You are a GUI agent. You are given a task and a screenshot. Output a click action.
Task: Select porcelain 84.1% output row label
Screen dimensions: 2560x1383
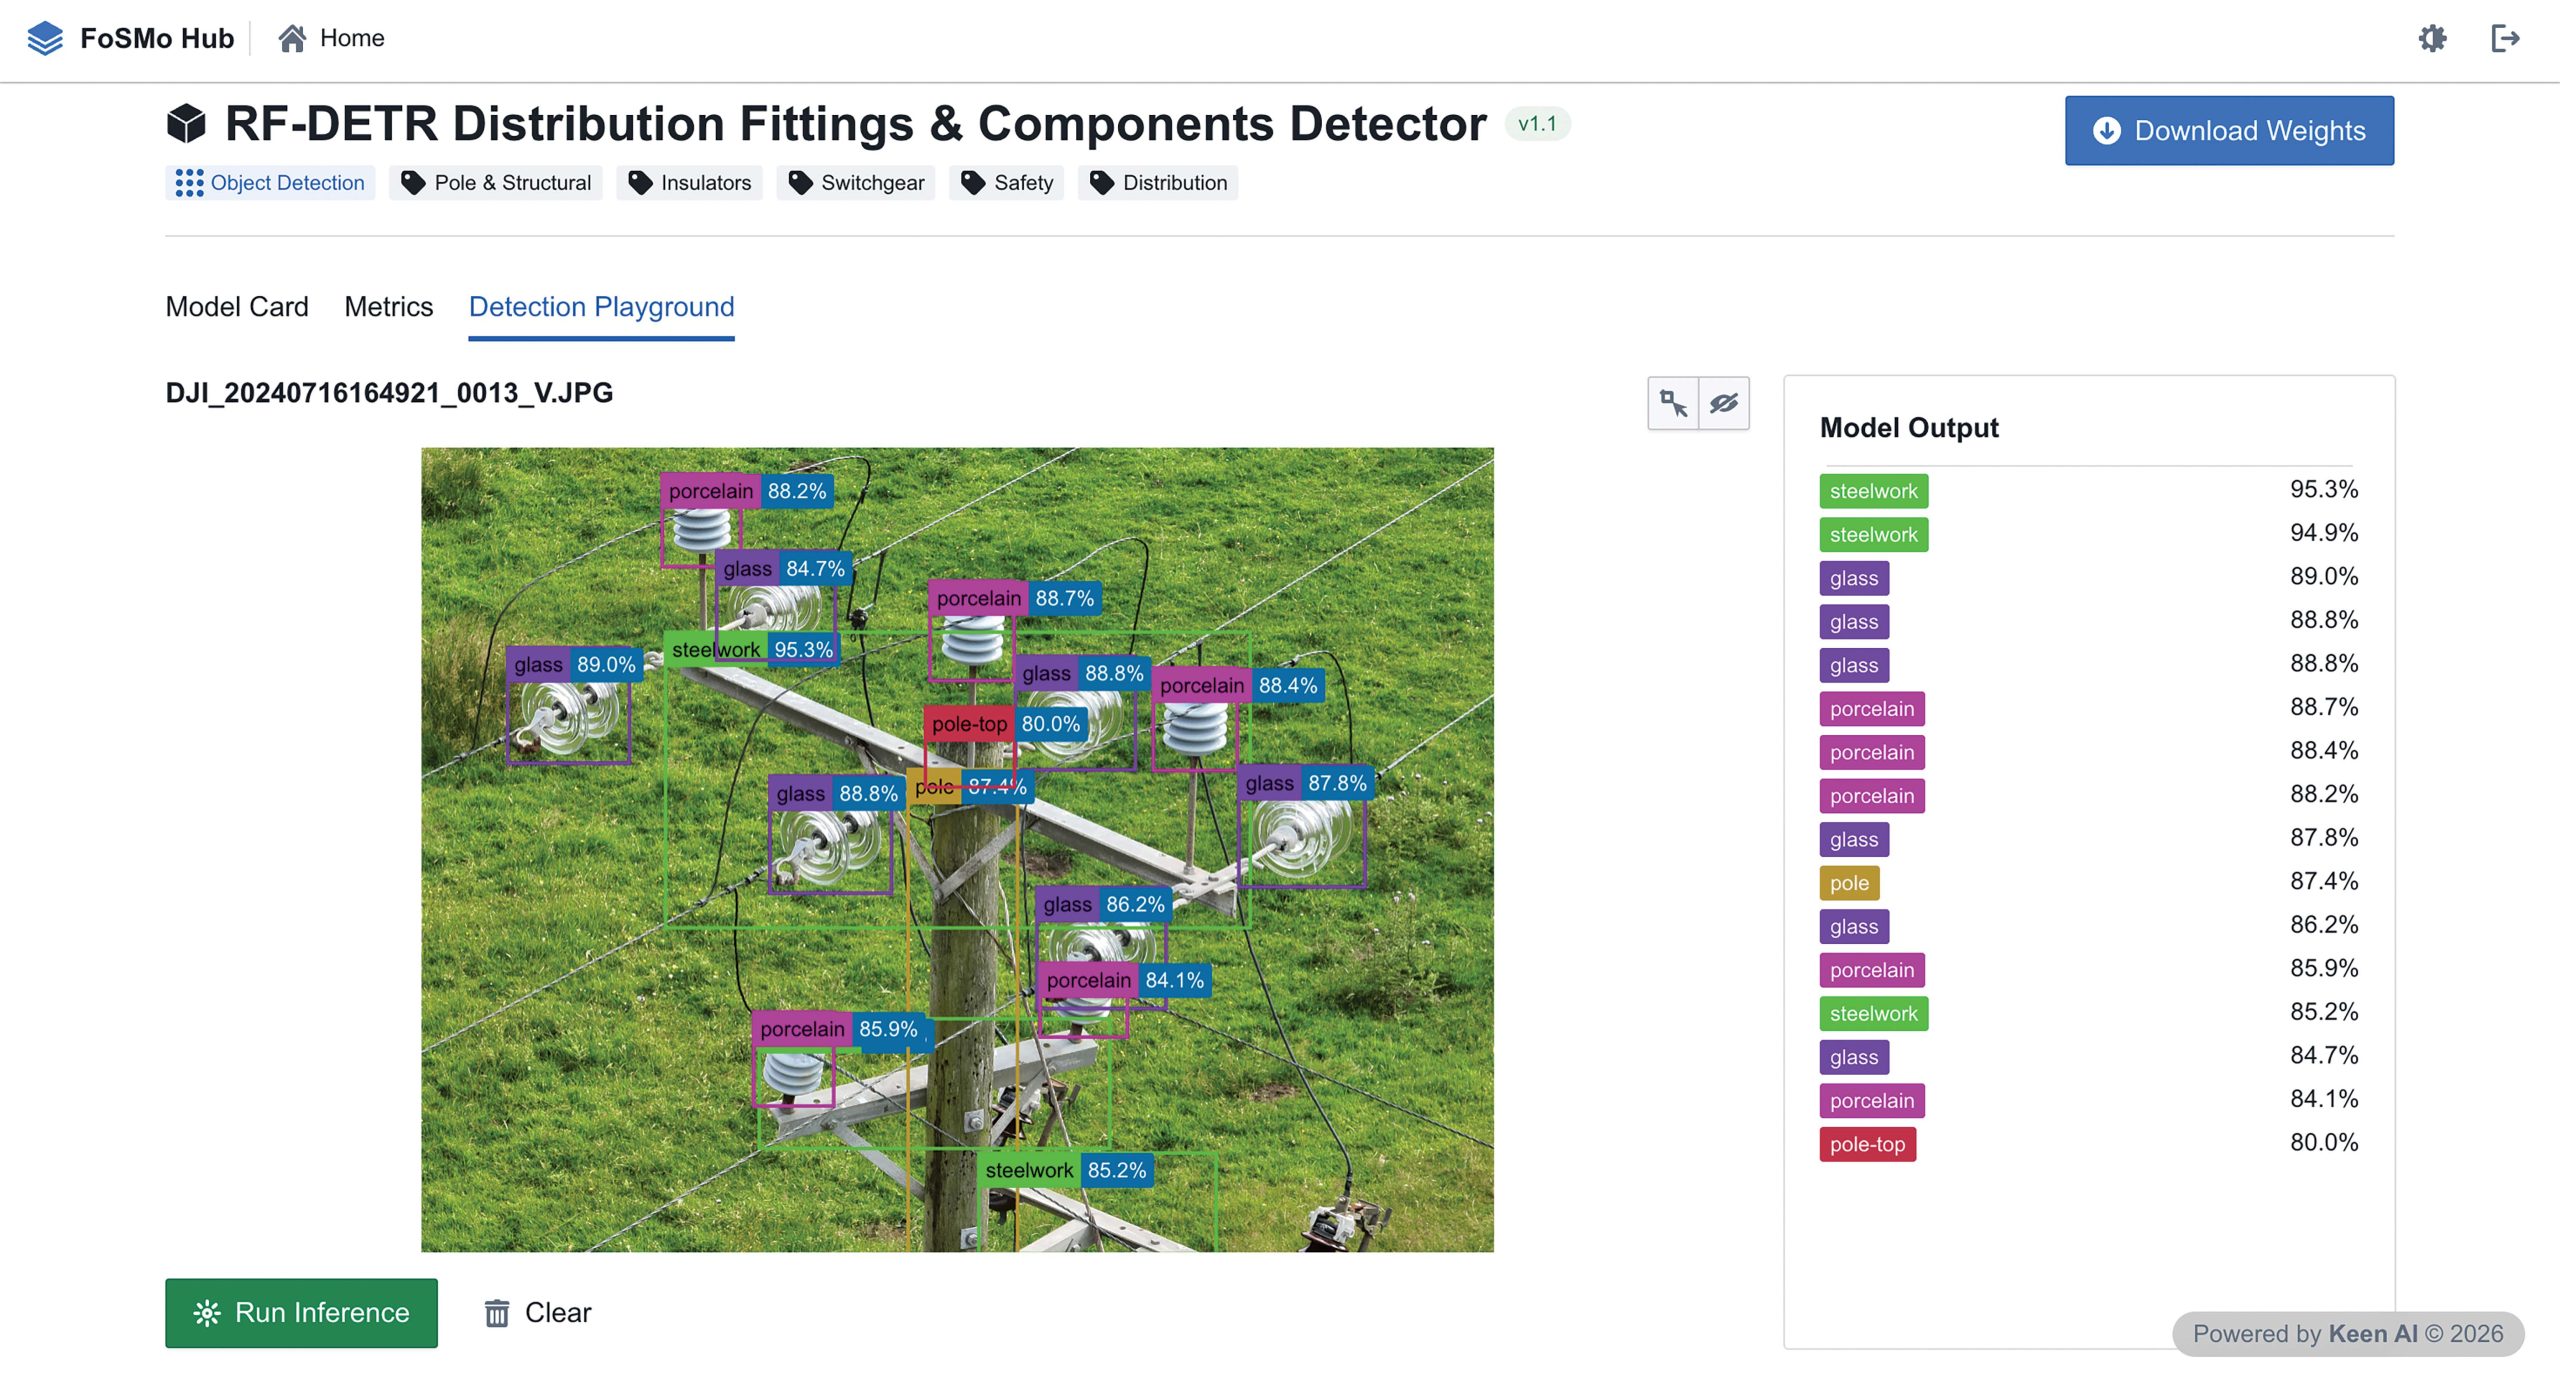point(1872,1101)
